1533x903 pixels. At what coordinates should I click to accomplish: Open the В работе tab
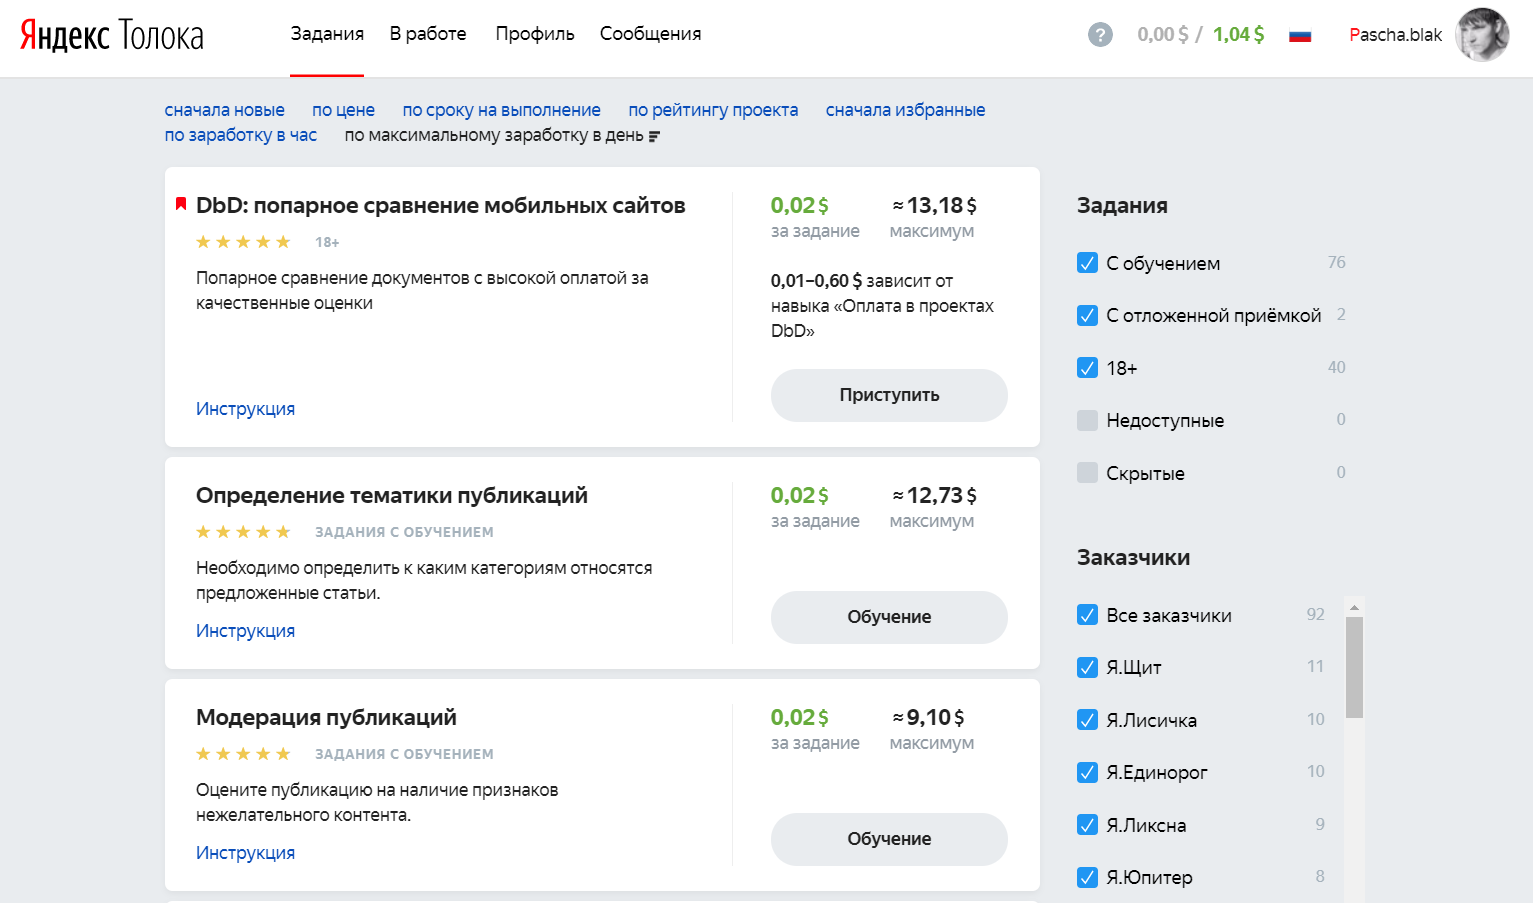428,34
